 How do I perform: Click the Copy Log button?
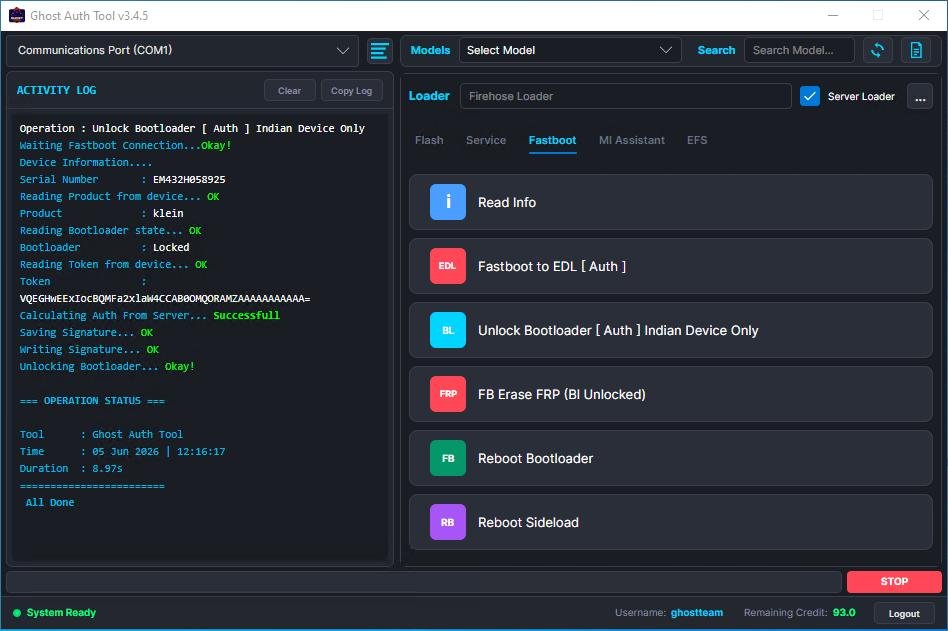coord(351,91)
